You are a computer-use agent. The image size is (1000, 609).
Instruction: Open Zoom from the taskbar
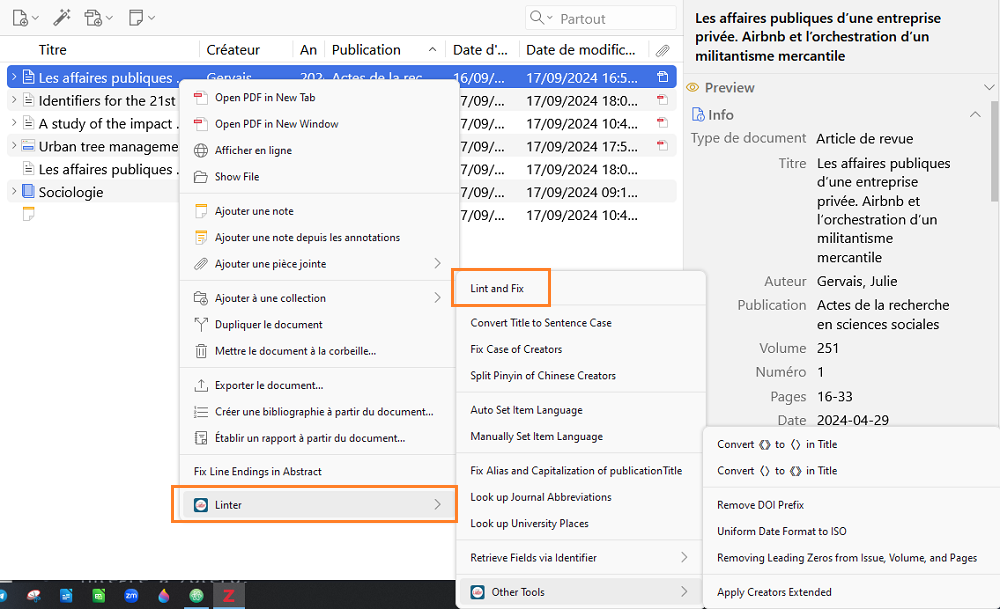tap(131, 596)
